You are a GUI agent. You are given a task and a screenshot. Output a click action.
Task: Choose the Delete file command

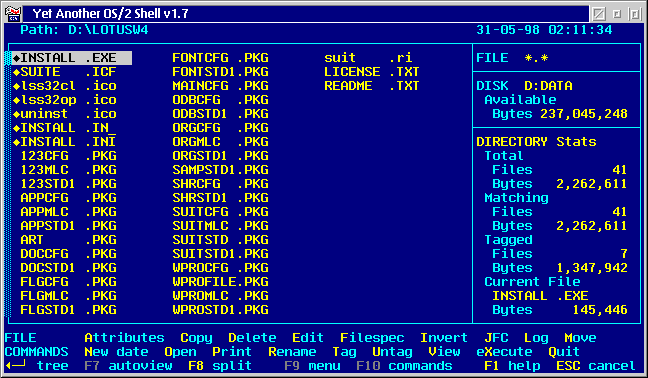(x=252, y=338)
